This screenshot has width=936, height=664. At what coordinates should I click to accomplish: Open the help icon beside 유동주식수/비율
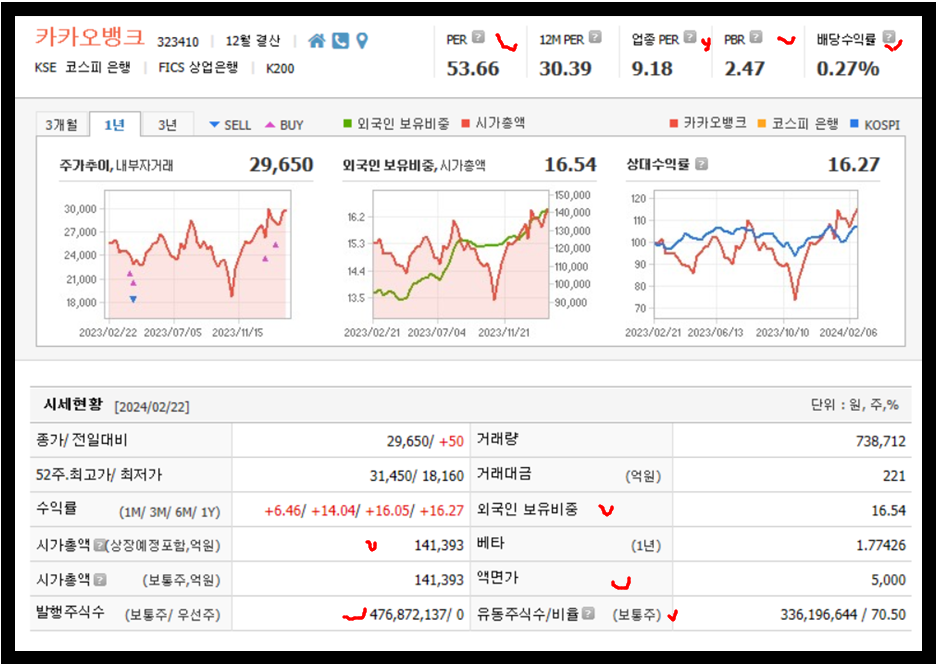coord(589,613)
